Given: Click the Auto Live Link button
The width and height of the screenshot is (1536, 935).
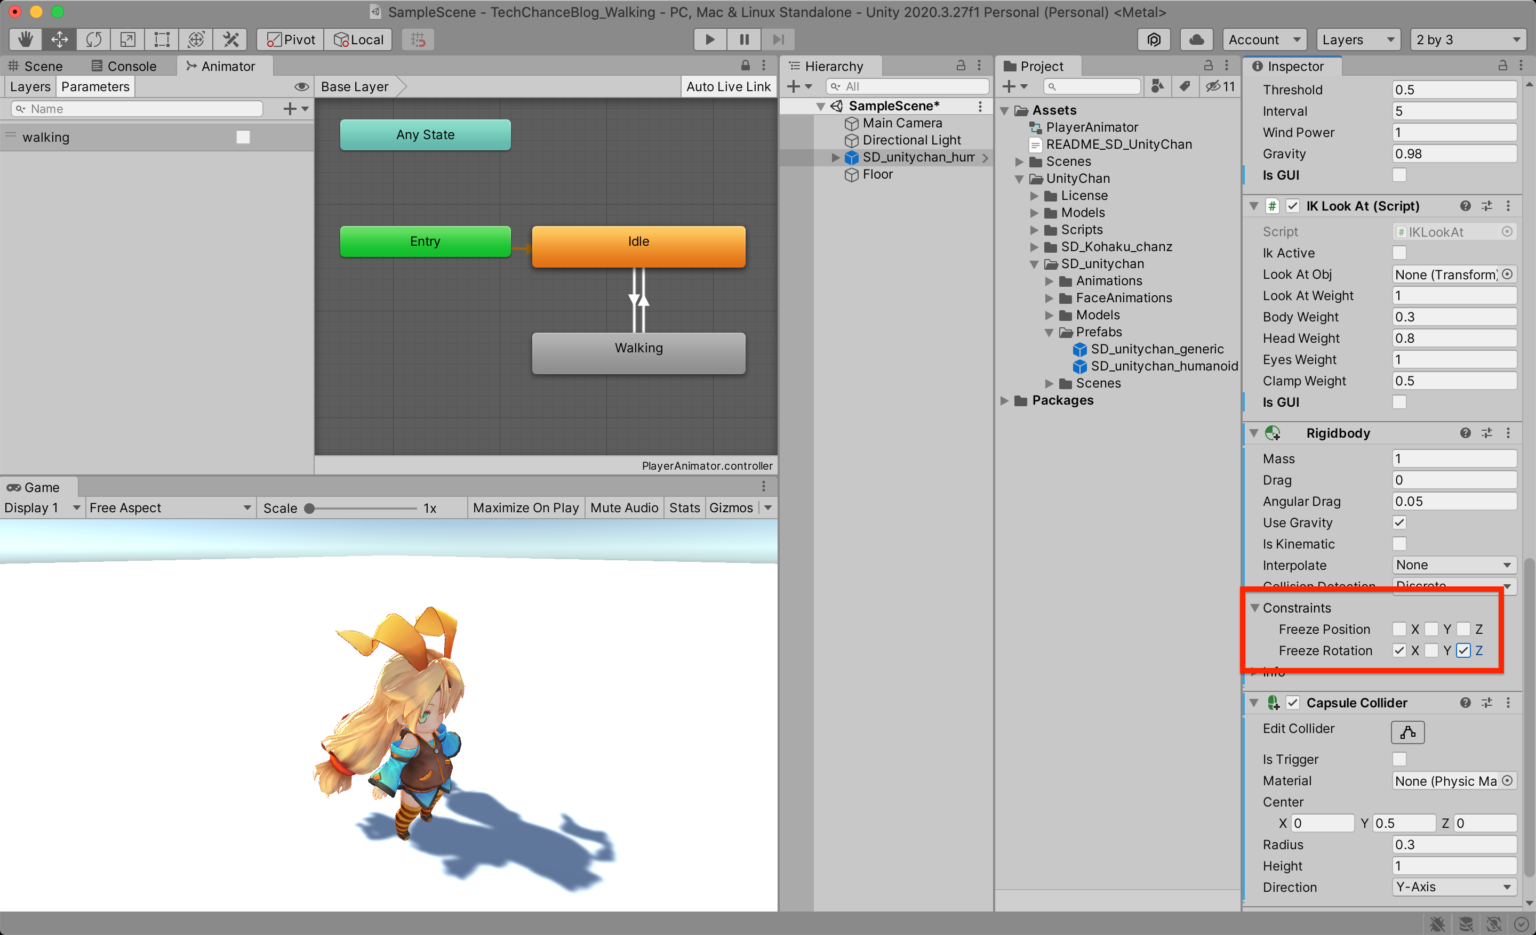Looking at the screenshot, I should [728, 86].
